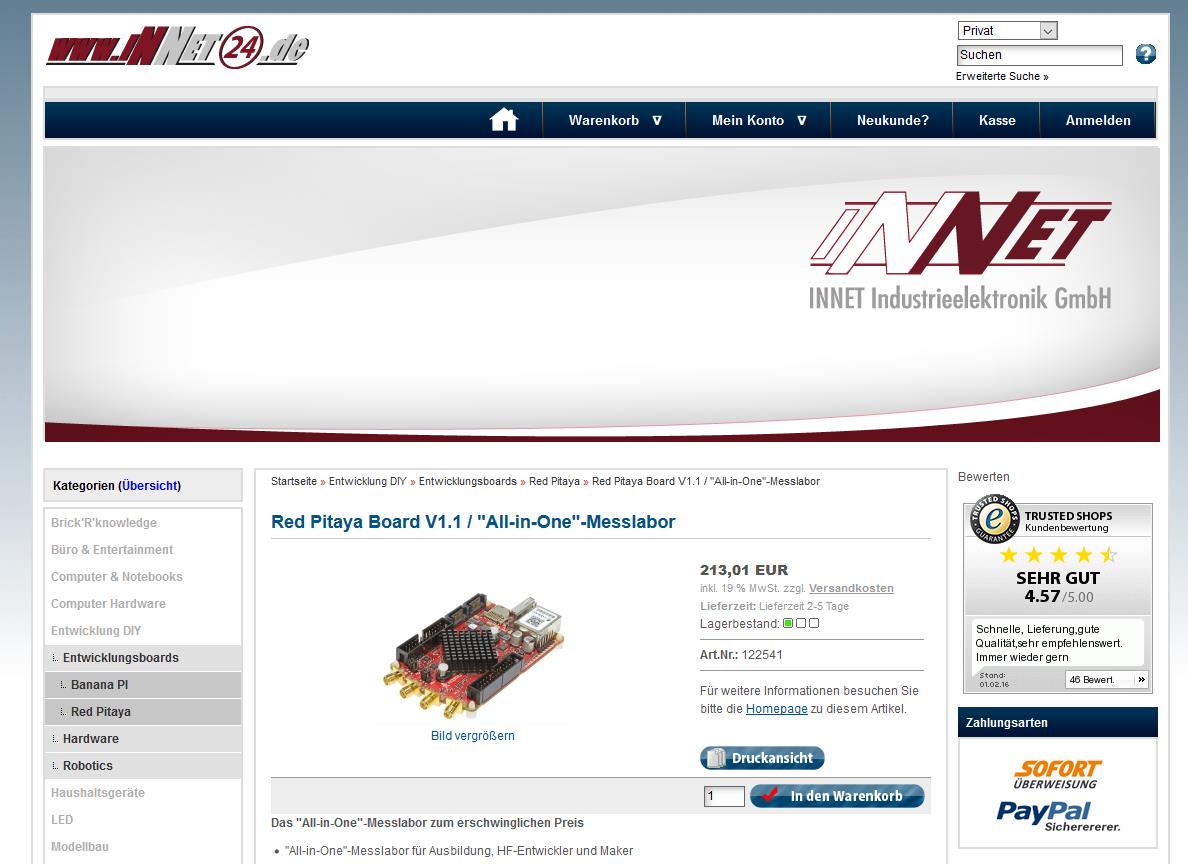This screenshot has height=864, width=1188.
Task: Open the Neukunde? menu item
Action: coord(893,120)
